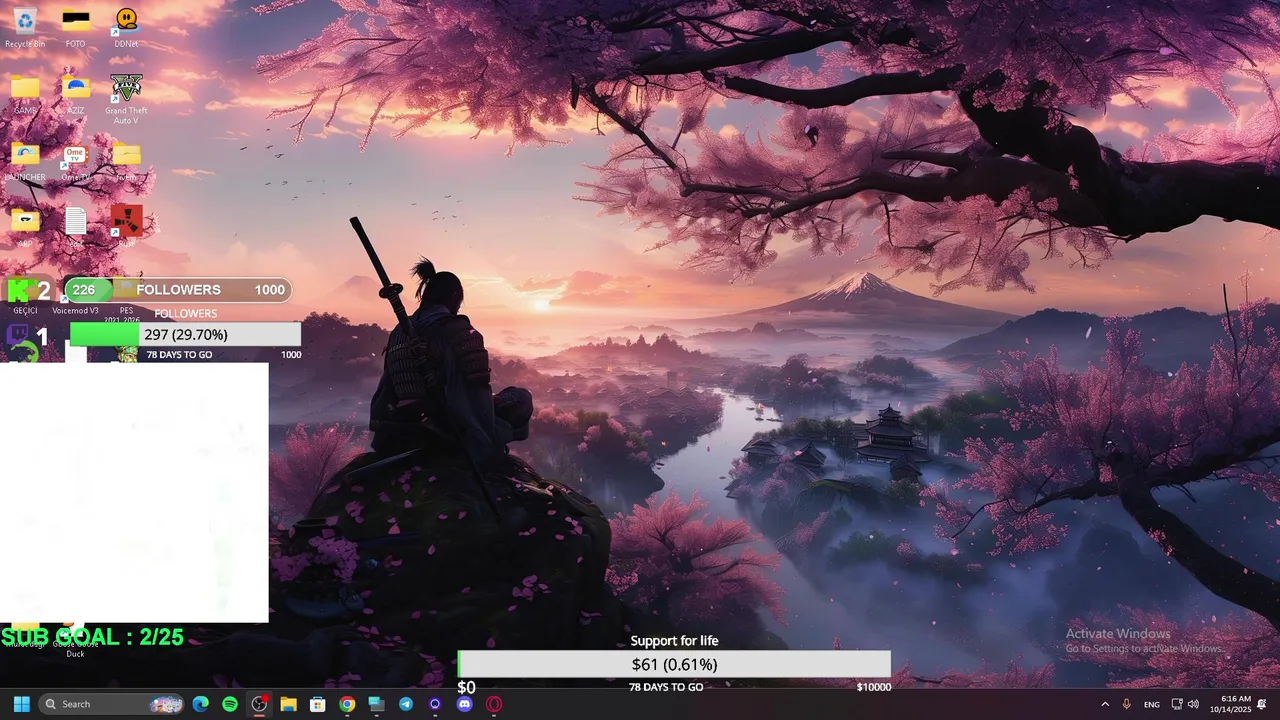Screen dimensions: 1280x720
Task: Click the SUB GOAL : 2/25 text
Action: (x=93, y=637)
